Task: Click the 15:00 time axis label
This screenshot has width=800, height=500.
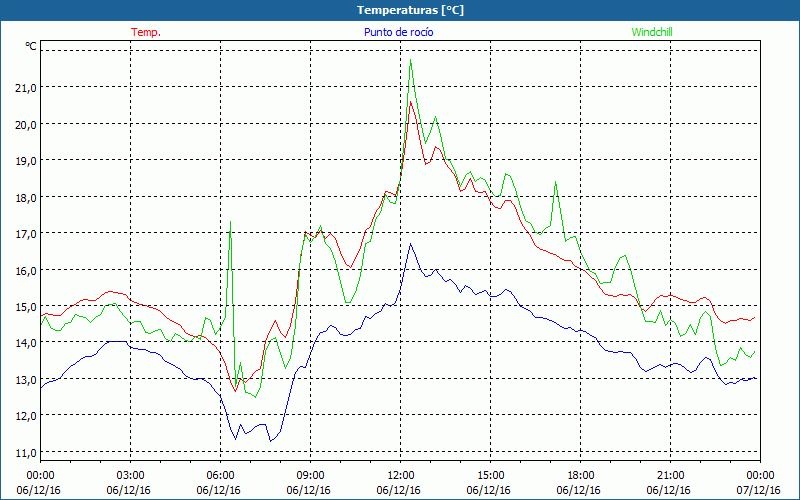Action: [x=490, y=476]
